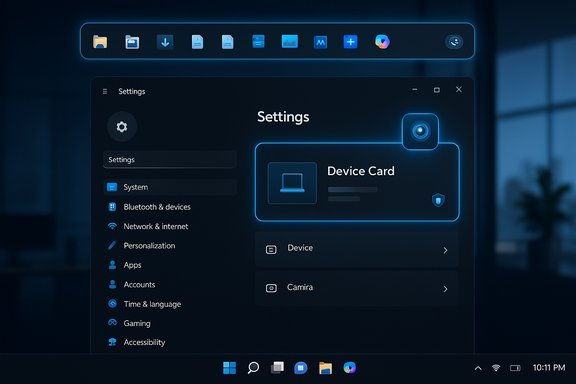The image size is (576, 384).
Task: Launch the Copilot icon in top dock
Action: [x=382, y=42]
